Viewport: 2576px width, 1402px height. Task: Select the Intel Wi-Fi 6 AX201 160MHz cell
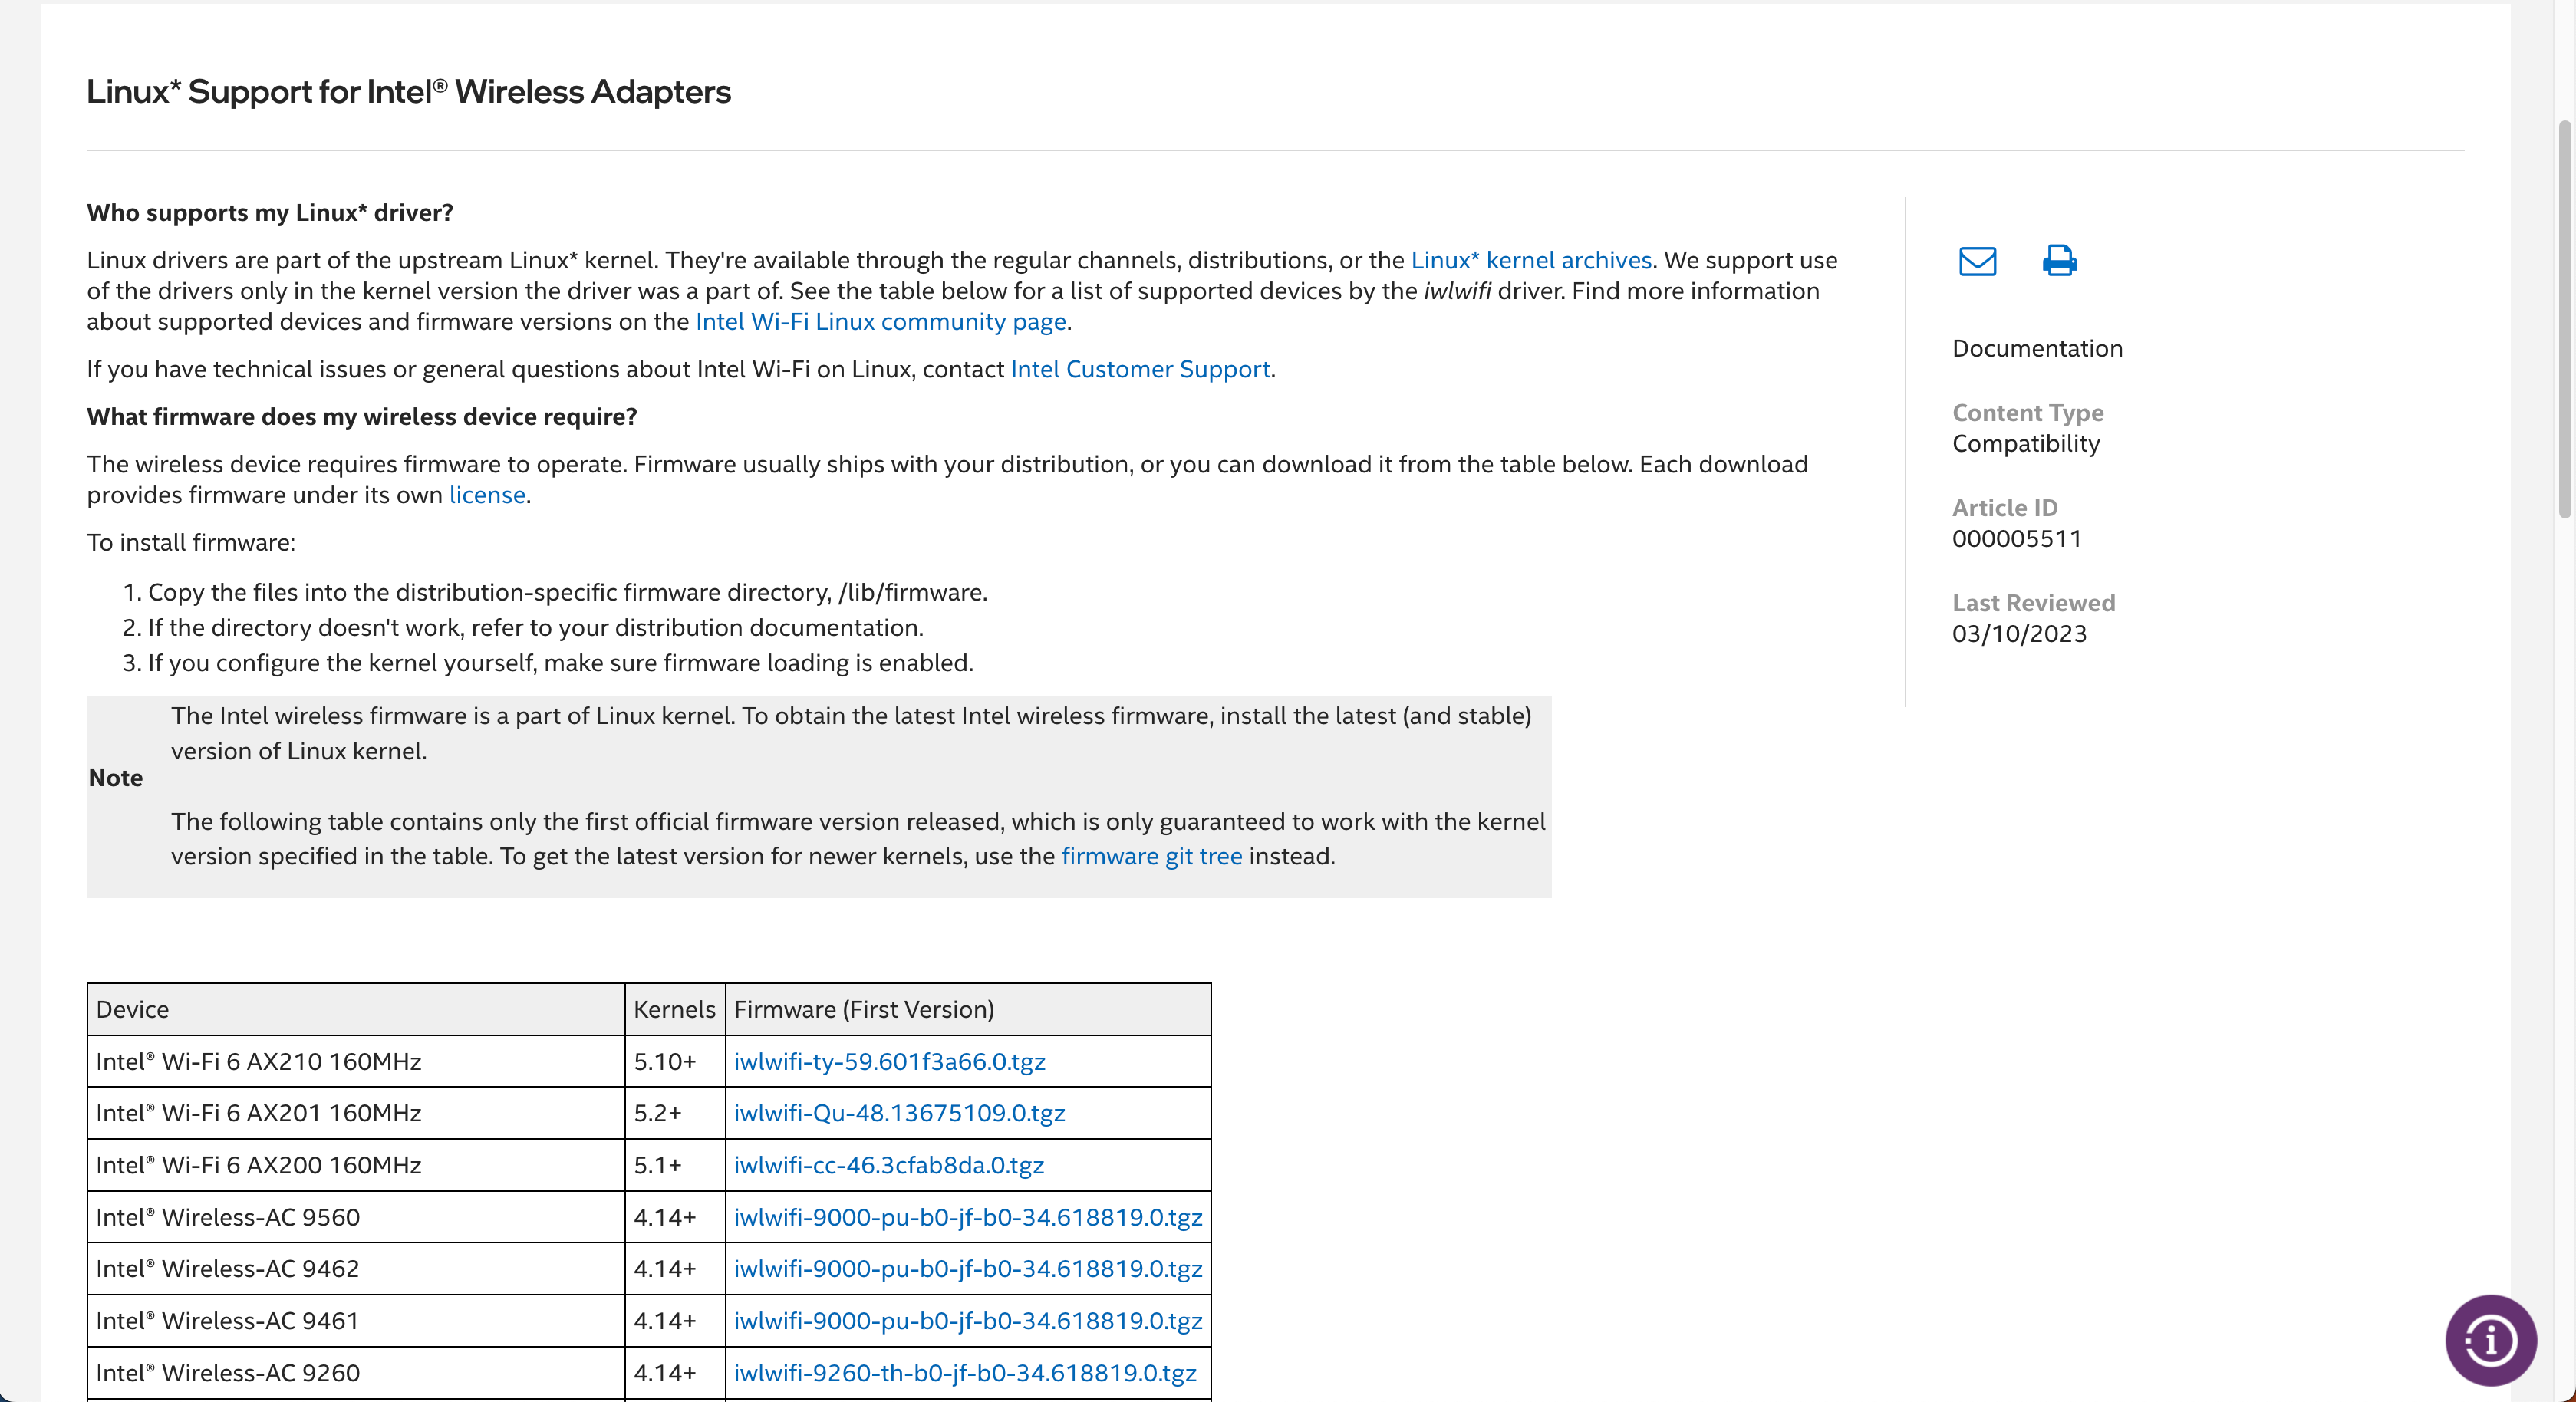[x=356, y=1113]
